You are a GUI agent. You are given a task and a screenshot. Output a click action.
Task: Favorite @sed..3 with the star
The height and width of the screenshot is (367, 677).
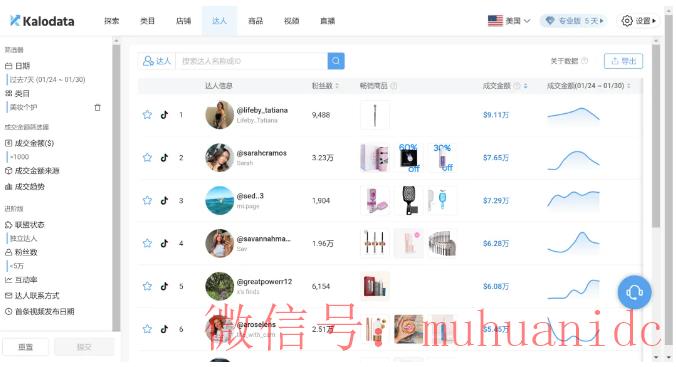[x=147, y=200]
